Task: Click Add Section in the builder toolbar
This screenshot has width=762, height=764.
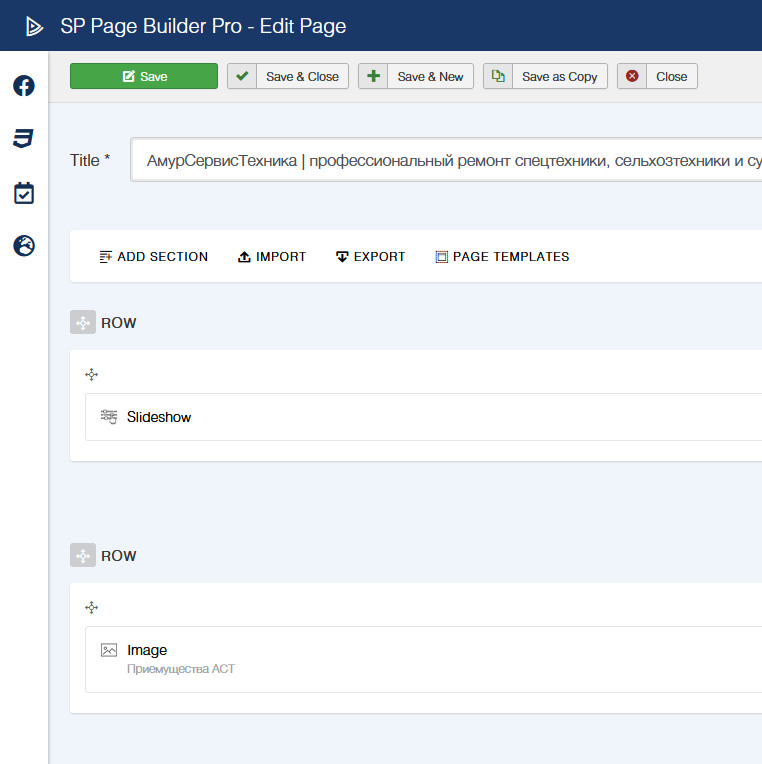Action: (154, 257)
